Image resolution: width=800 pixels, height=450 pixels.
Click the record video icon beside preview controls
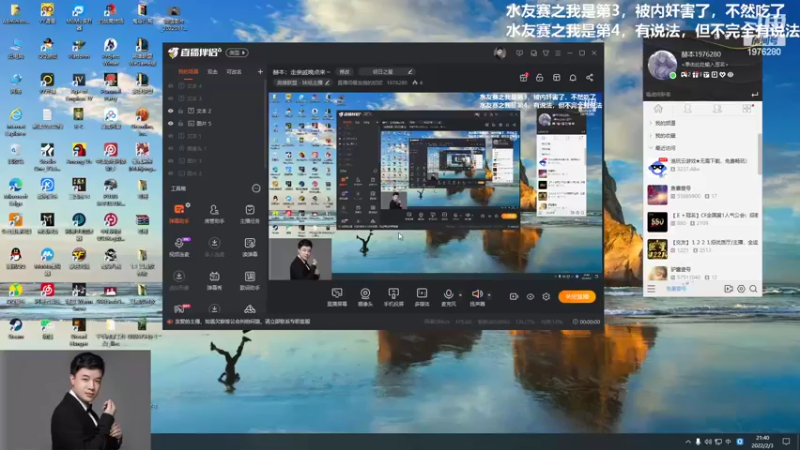pyautogui.click(x=514, y=296)
